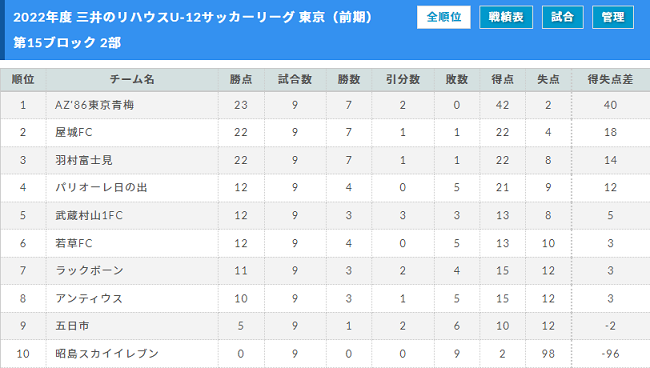Open the 全順位 tab
650x368 pixels.
(444, 17)
